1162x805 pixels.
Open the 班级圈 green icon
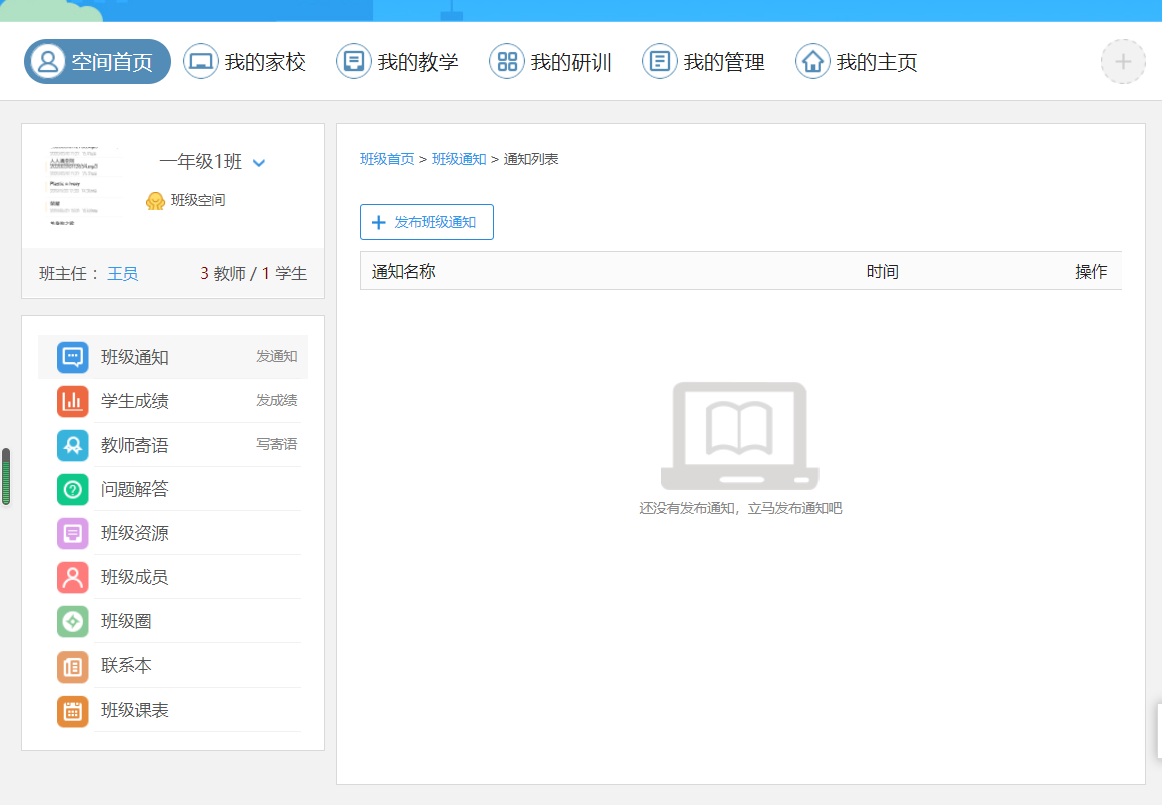coord(73,621)
